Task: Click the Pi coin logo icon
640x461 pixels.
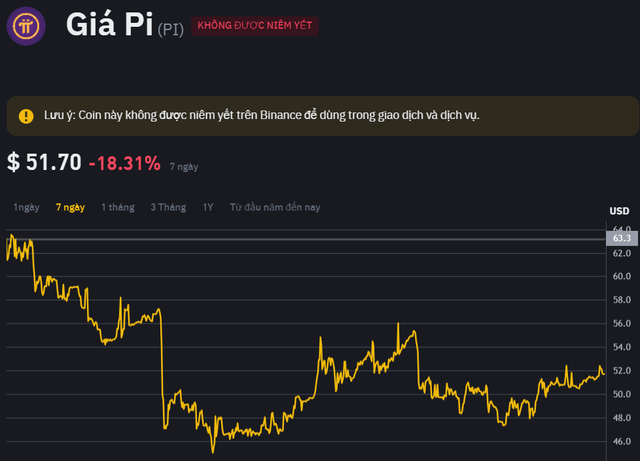Action: [27, 26]
